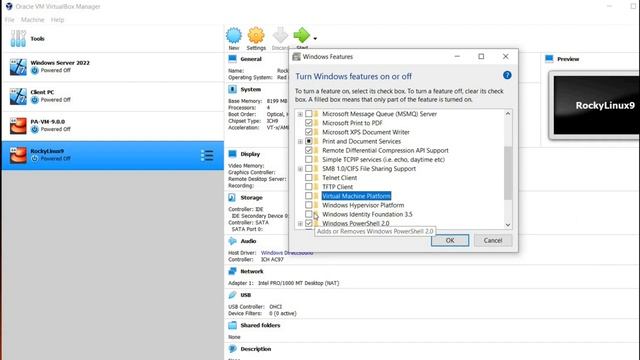Screen dimensions: 640x360
Task: Enable SMB 1.0/CIFS File Sharing Support
Action: (309, 169)
